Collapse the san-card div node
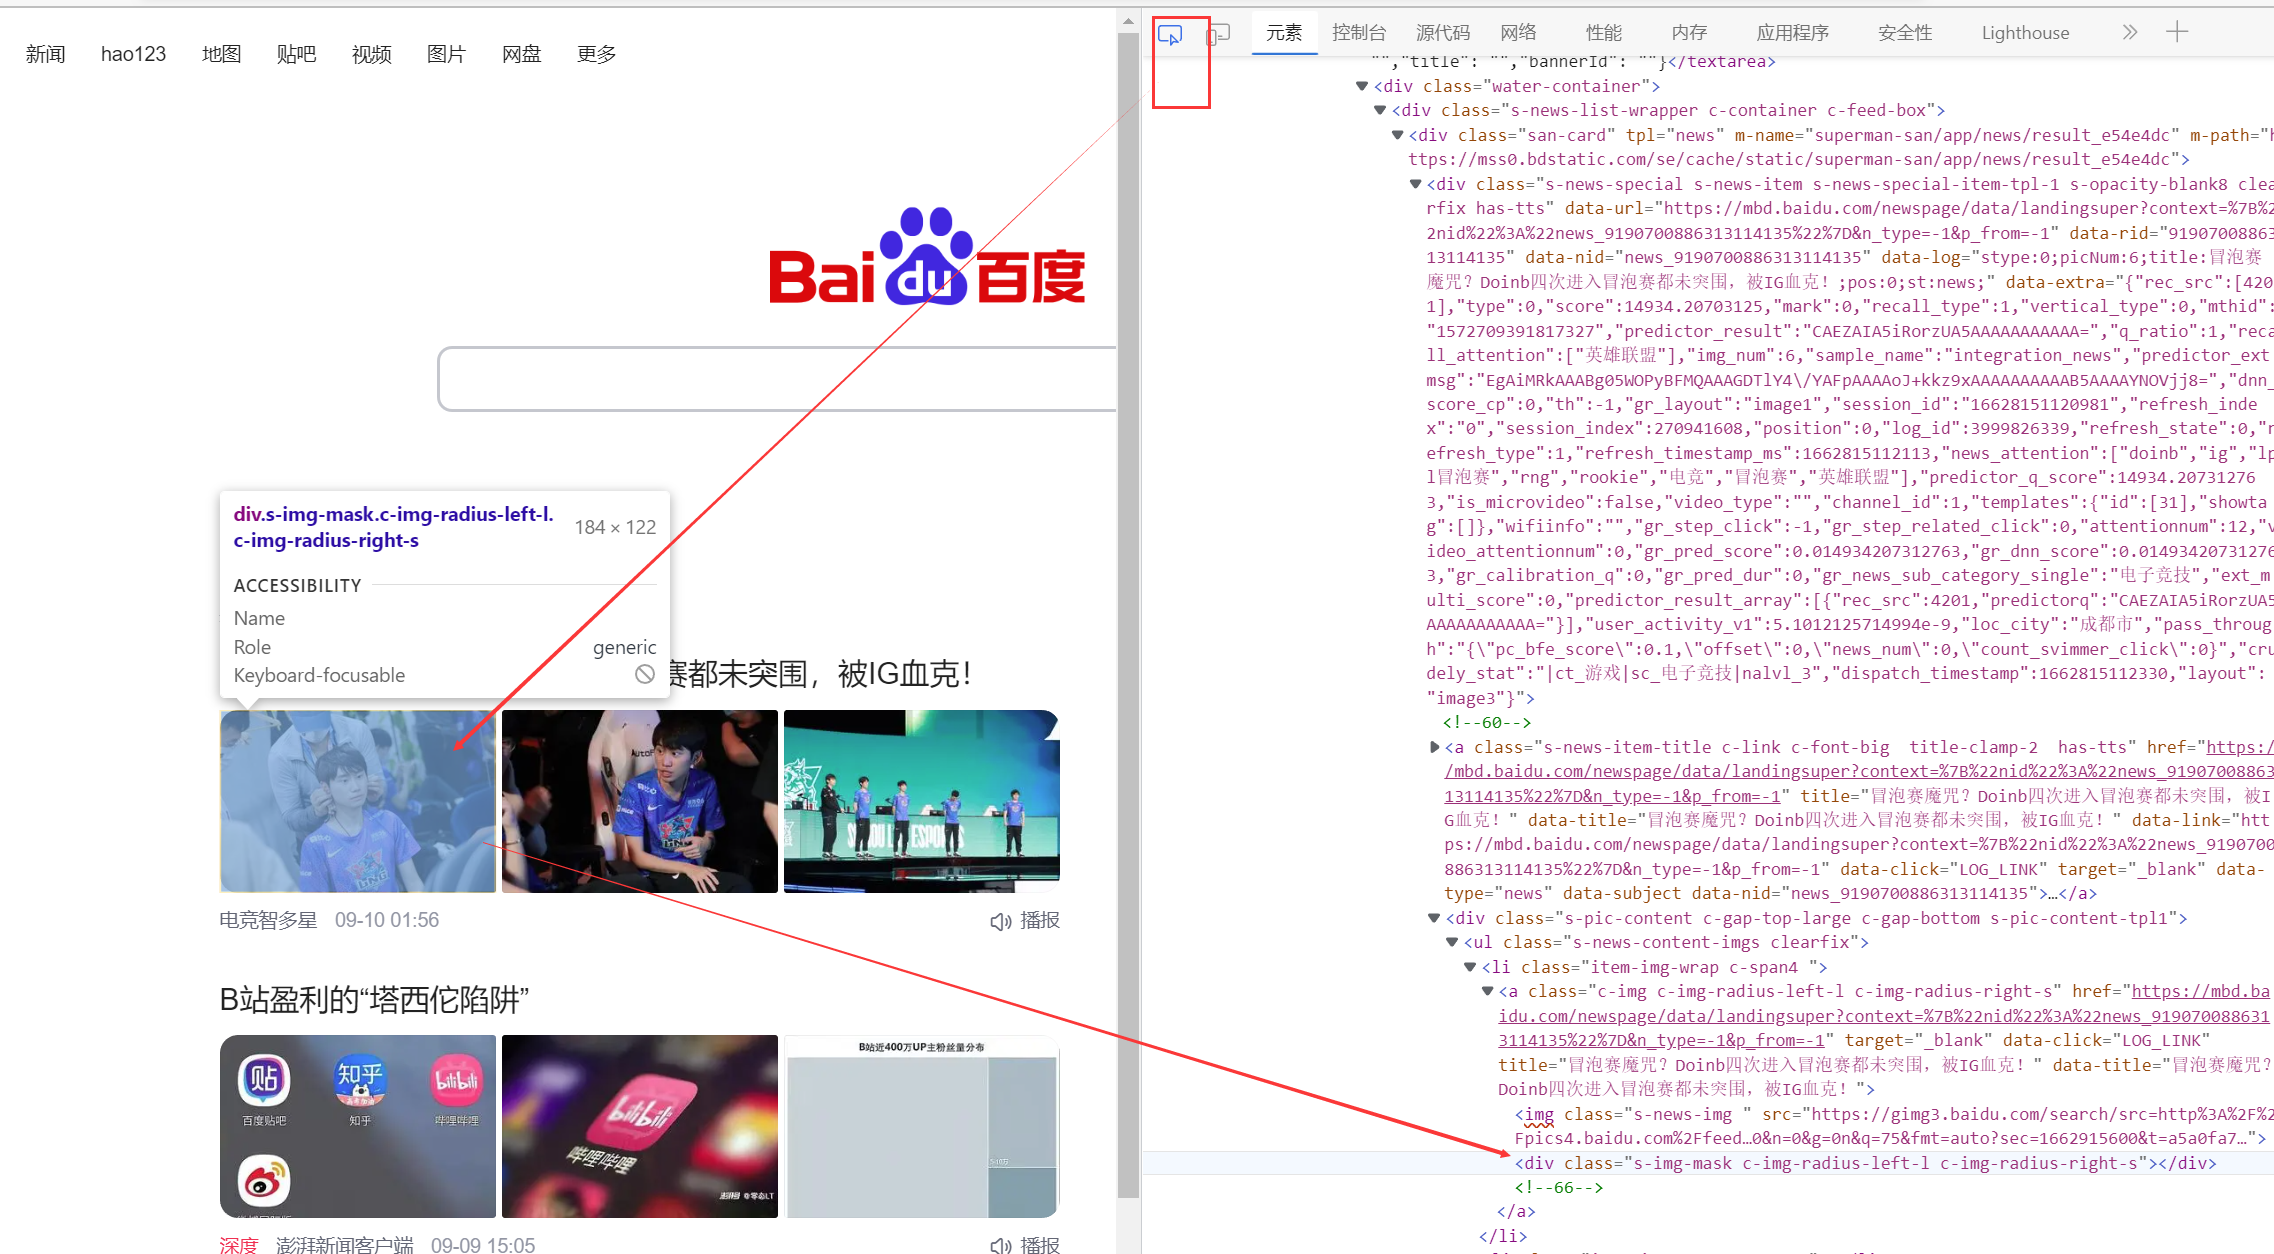 pyautogui.click(x=1397, y=135)
